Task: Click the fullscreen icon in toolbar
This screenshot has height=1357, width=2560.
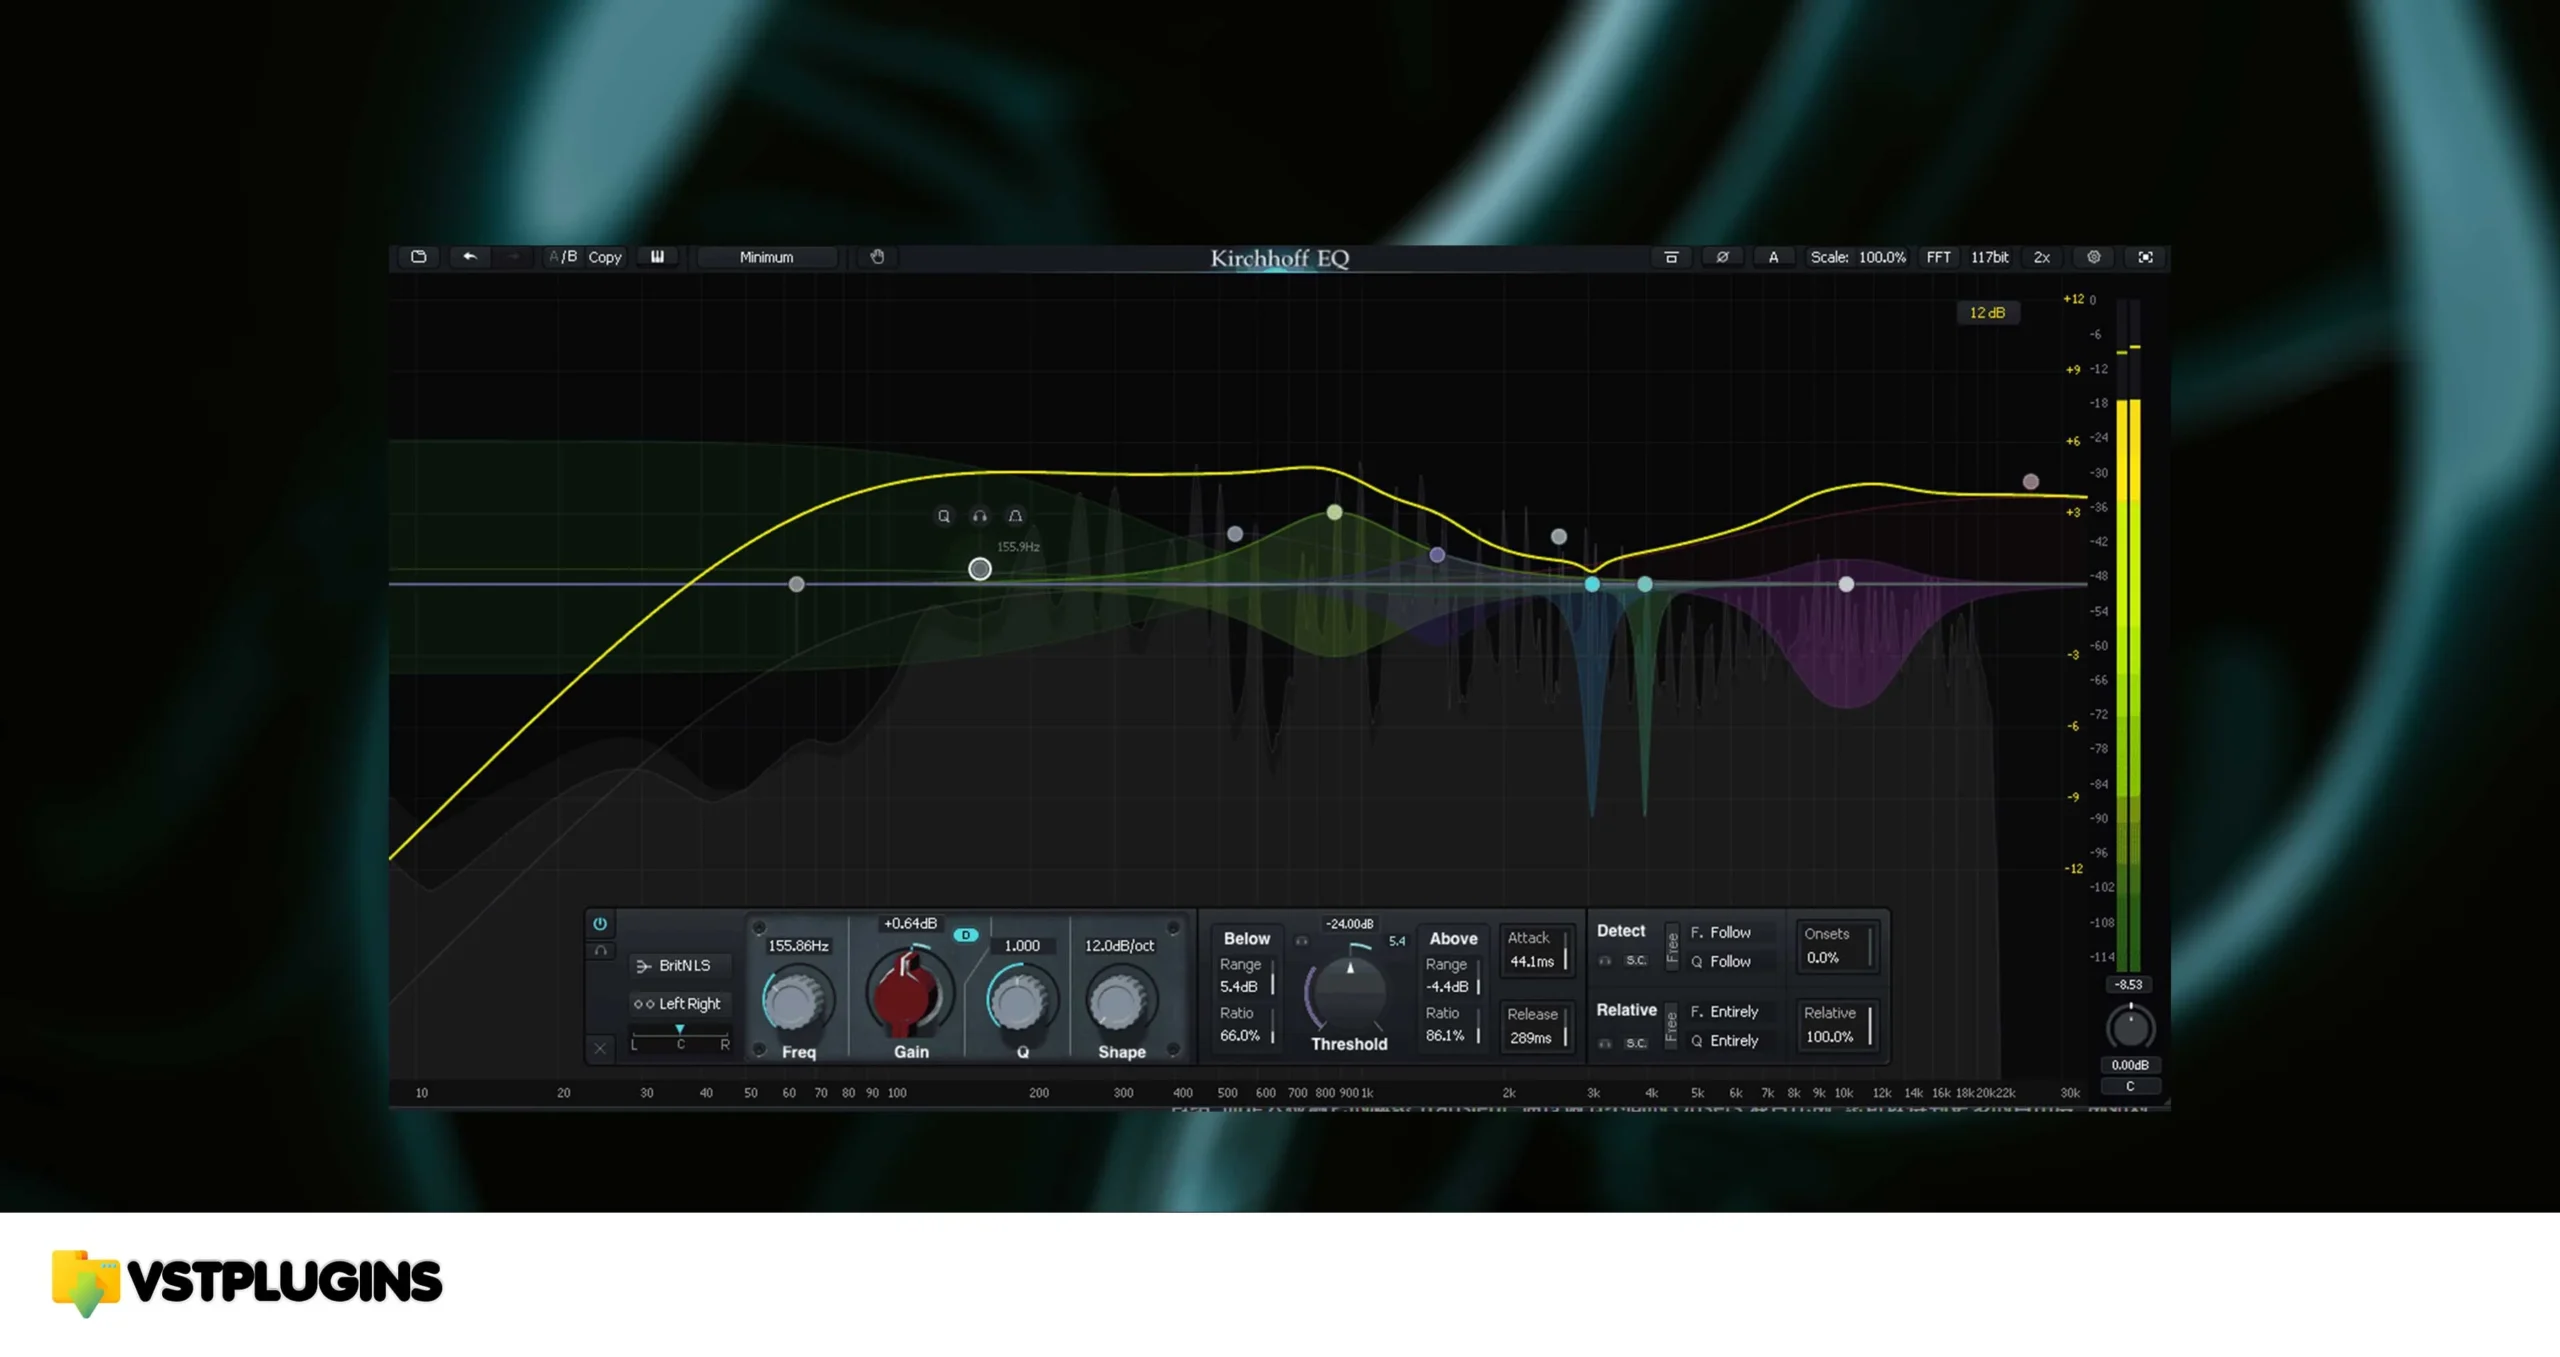Action: pyautogui.click(x=2145, y=257)
